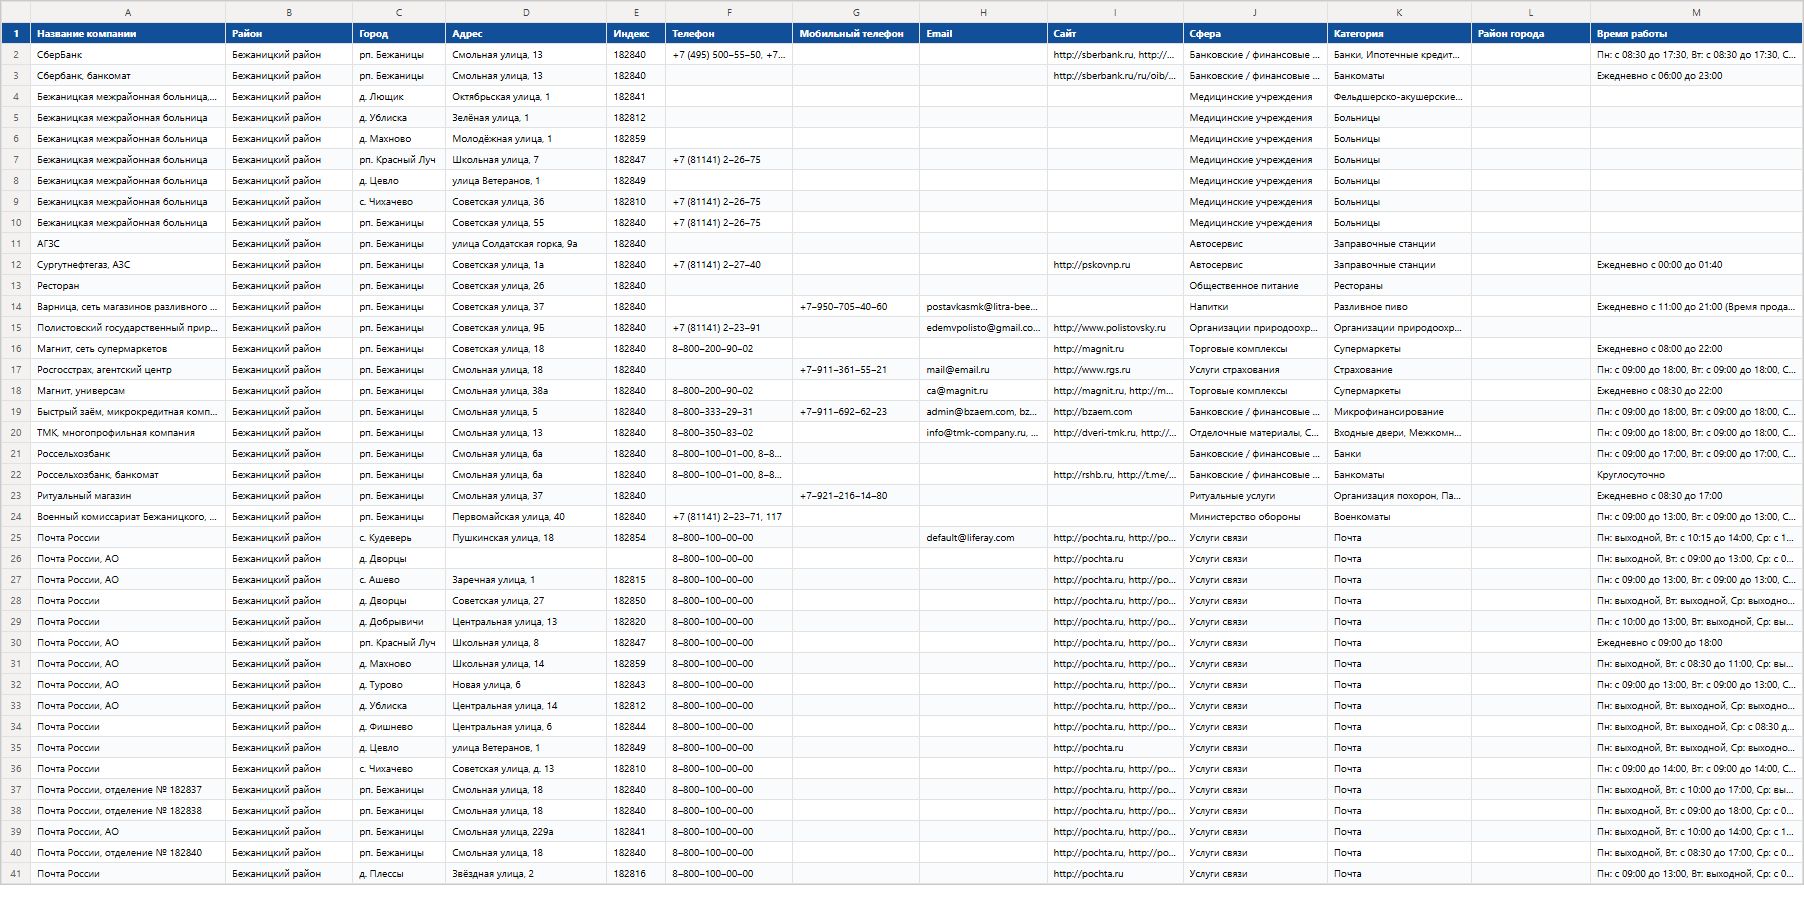Select city cell "с. Ашево"
Image resolution: width=1804 pixels, height=902 pixels.
(x=399, y=580)
